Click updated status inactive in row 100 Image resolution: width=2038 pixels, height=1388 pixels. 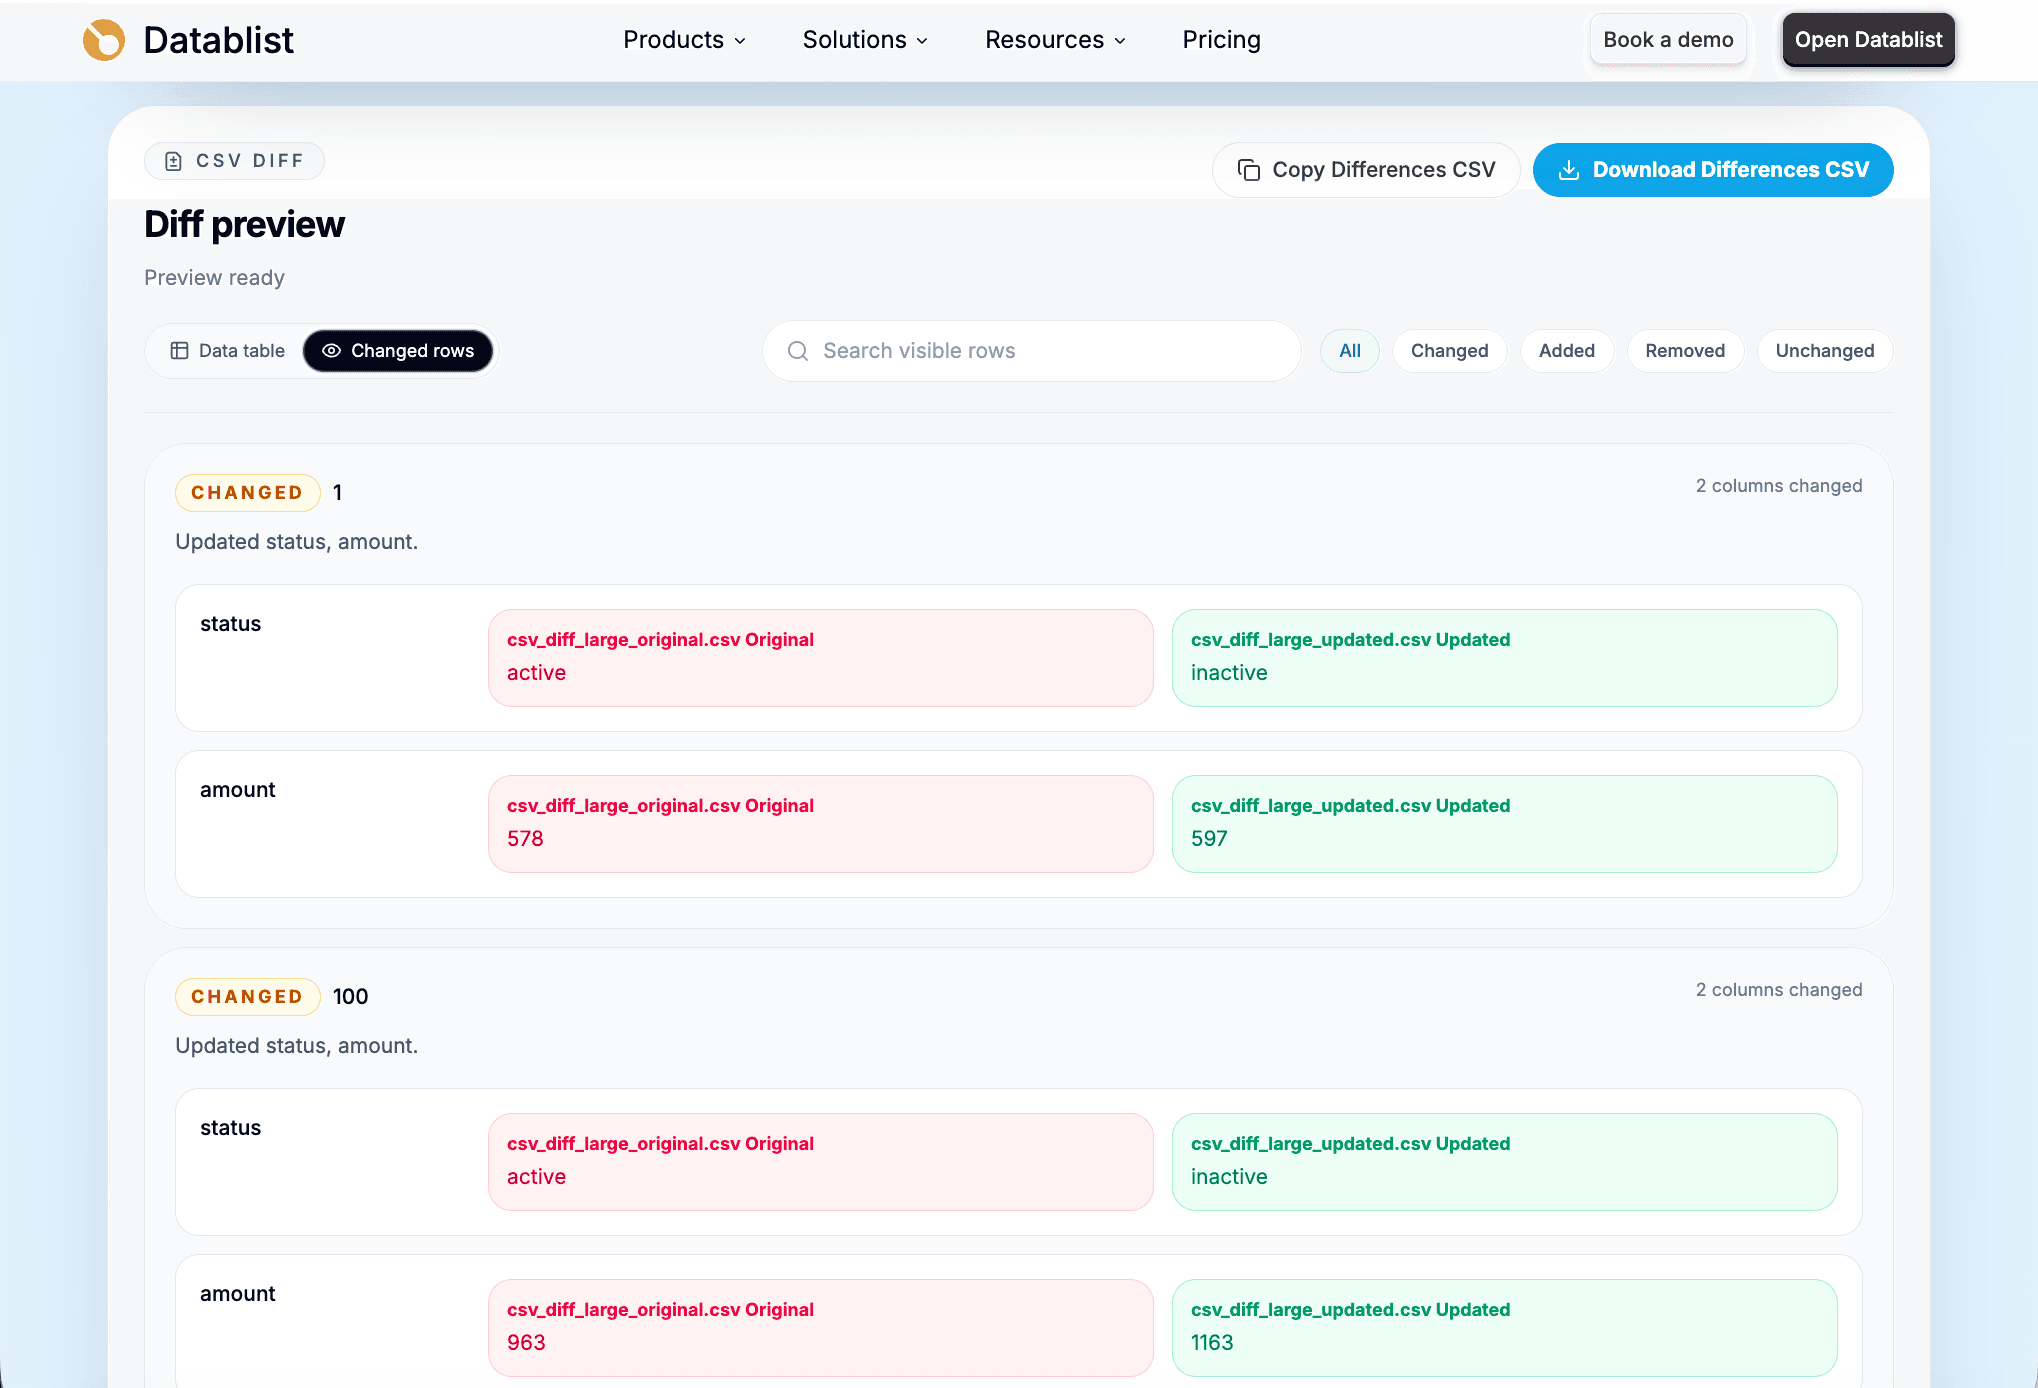1229,1177
